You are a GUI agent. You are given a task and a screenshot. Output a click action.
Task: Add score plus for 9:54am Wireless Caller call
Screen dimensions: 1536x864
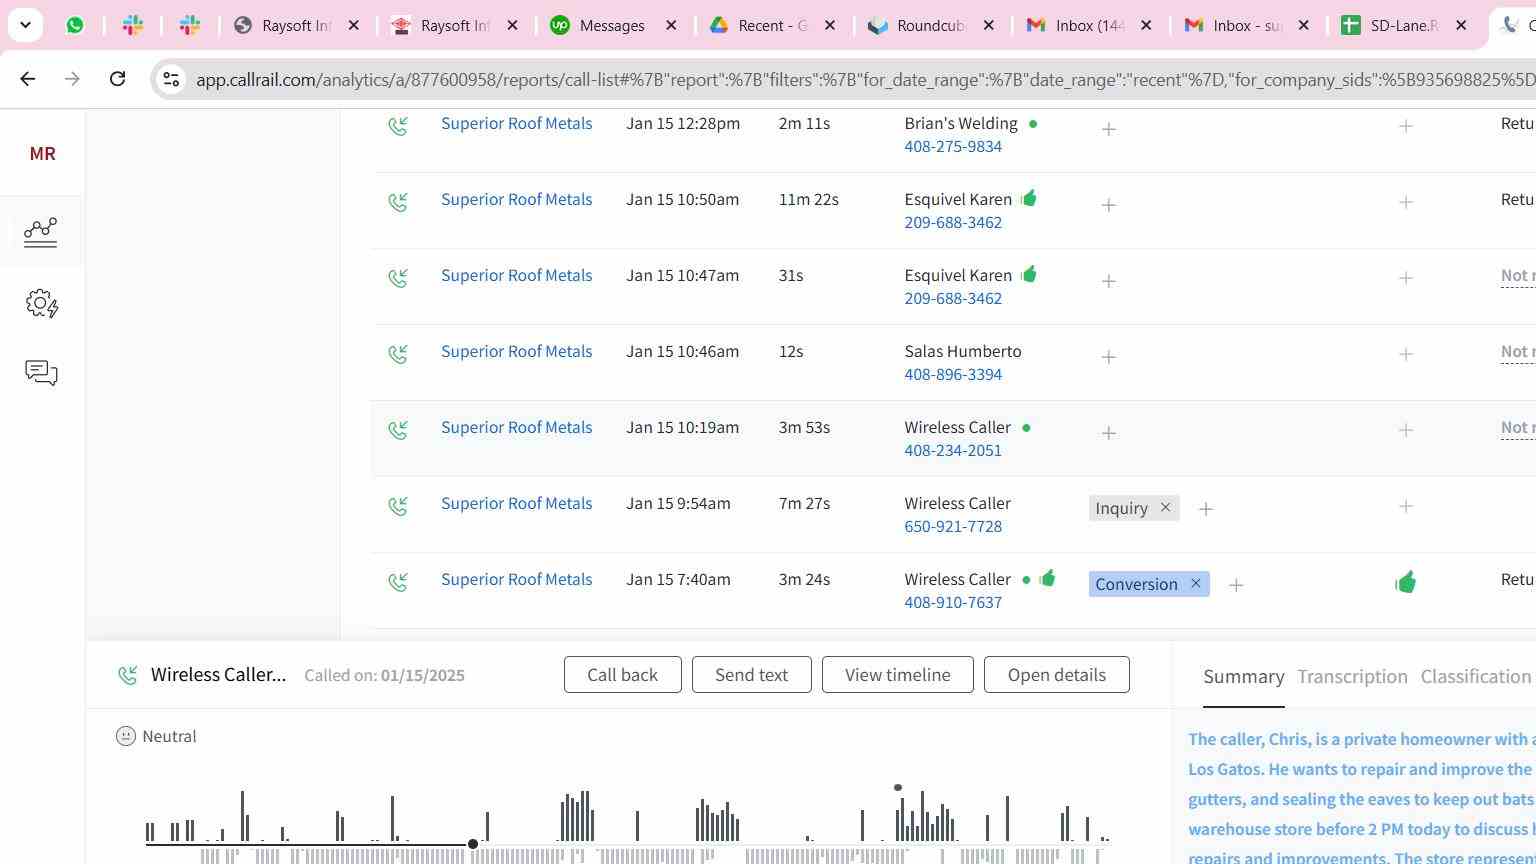point(1405,506)
